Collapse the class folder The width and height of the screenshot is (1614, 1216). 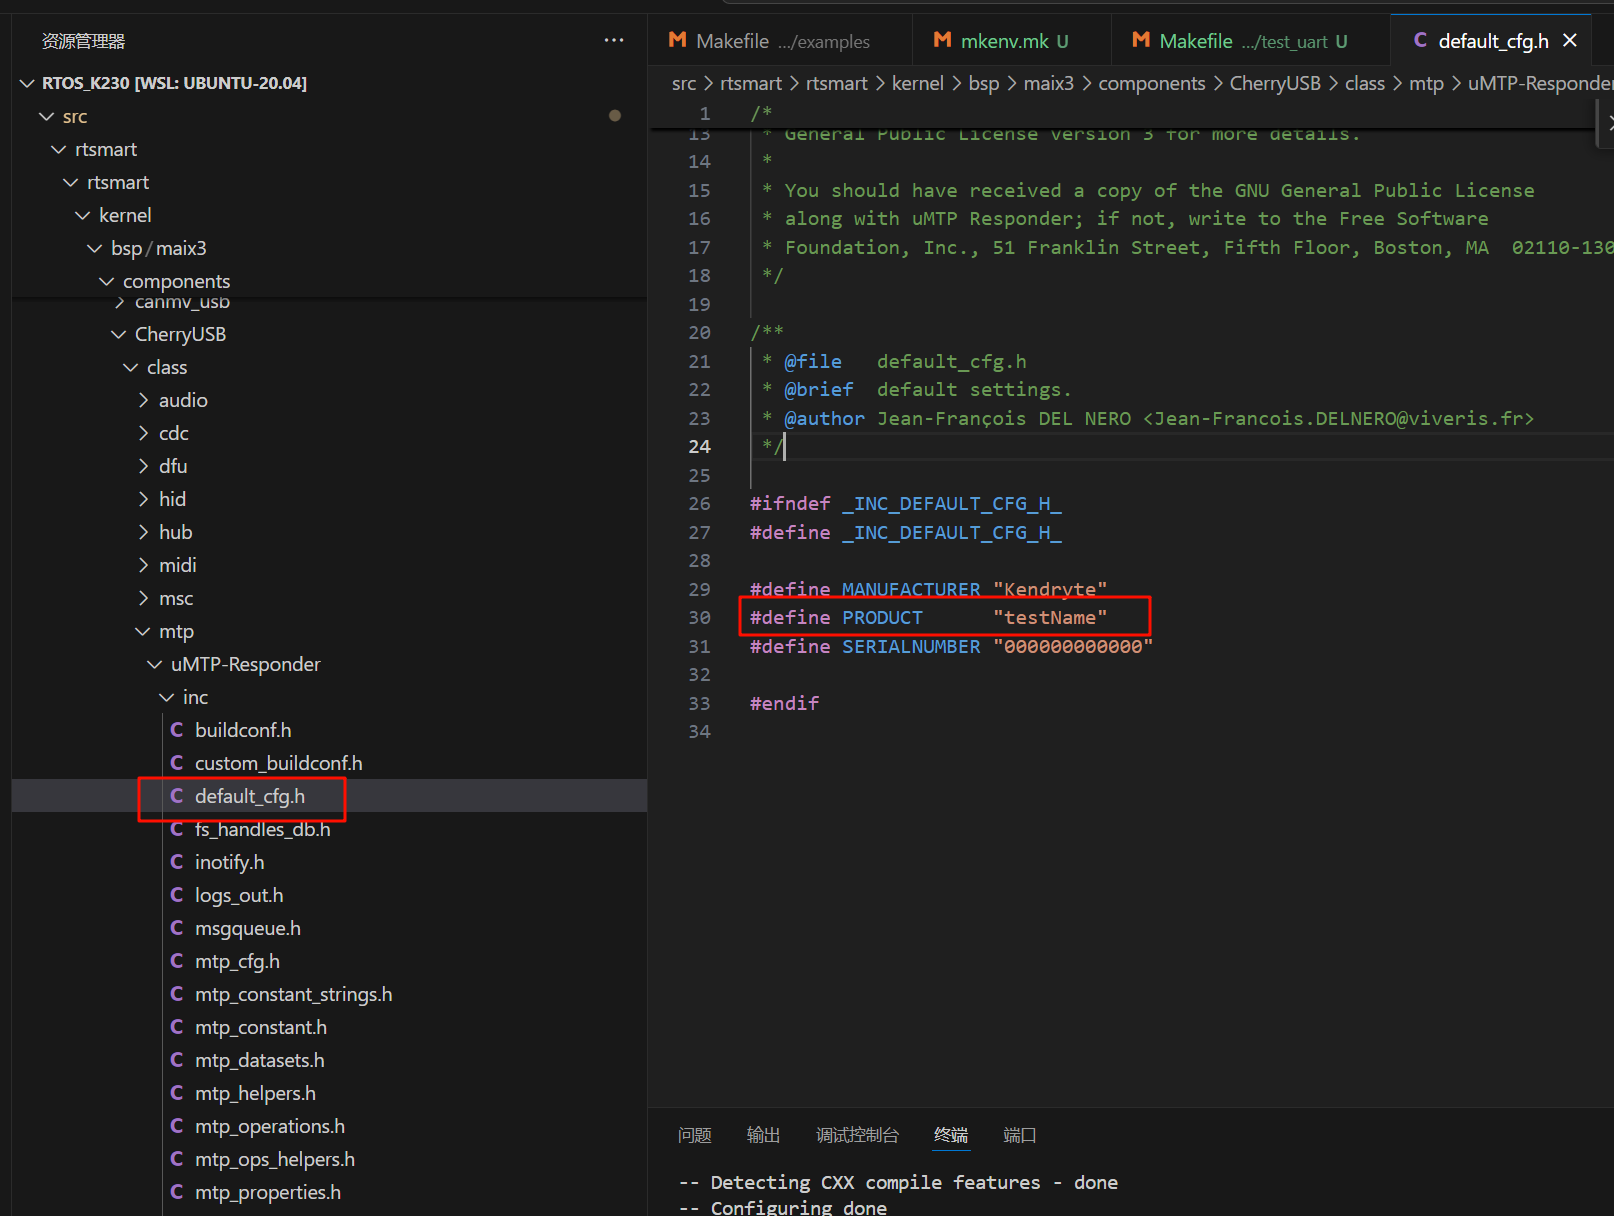(x=130, y=367)
